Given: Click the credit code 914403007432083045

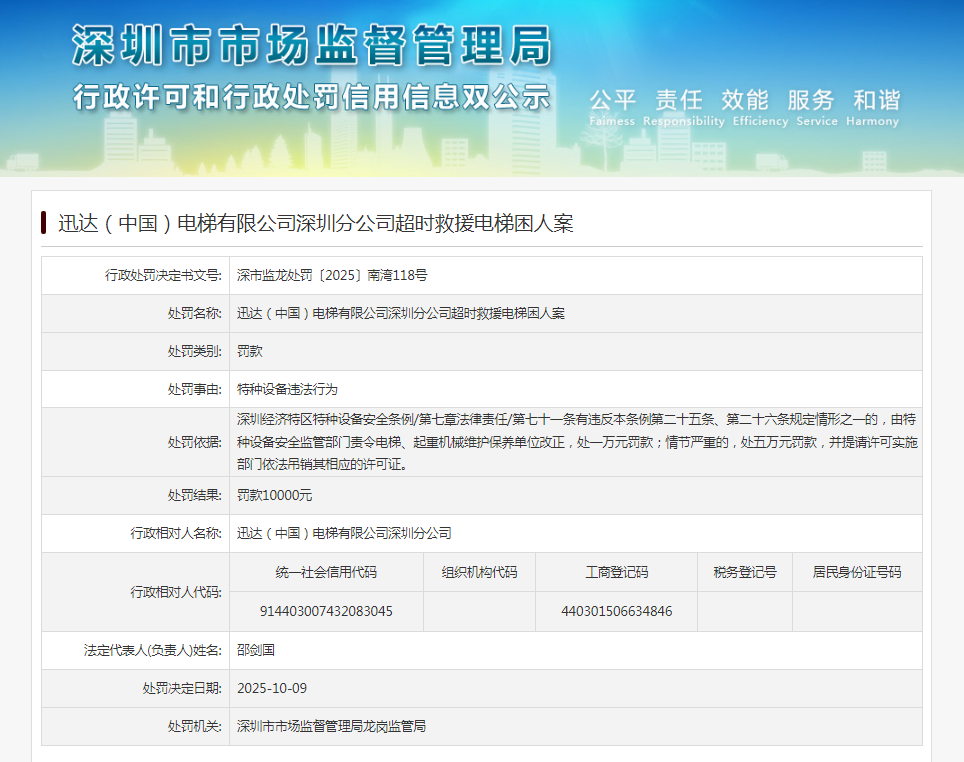Looking at the screenshot, I should [326, 611].
